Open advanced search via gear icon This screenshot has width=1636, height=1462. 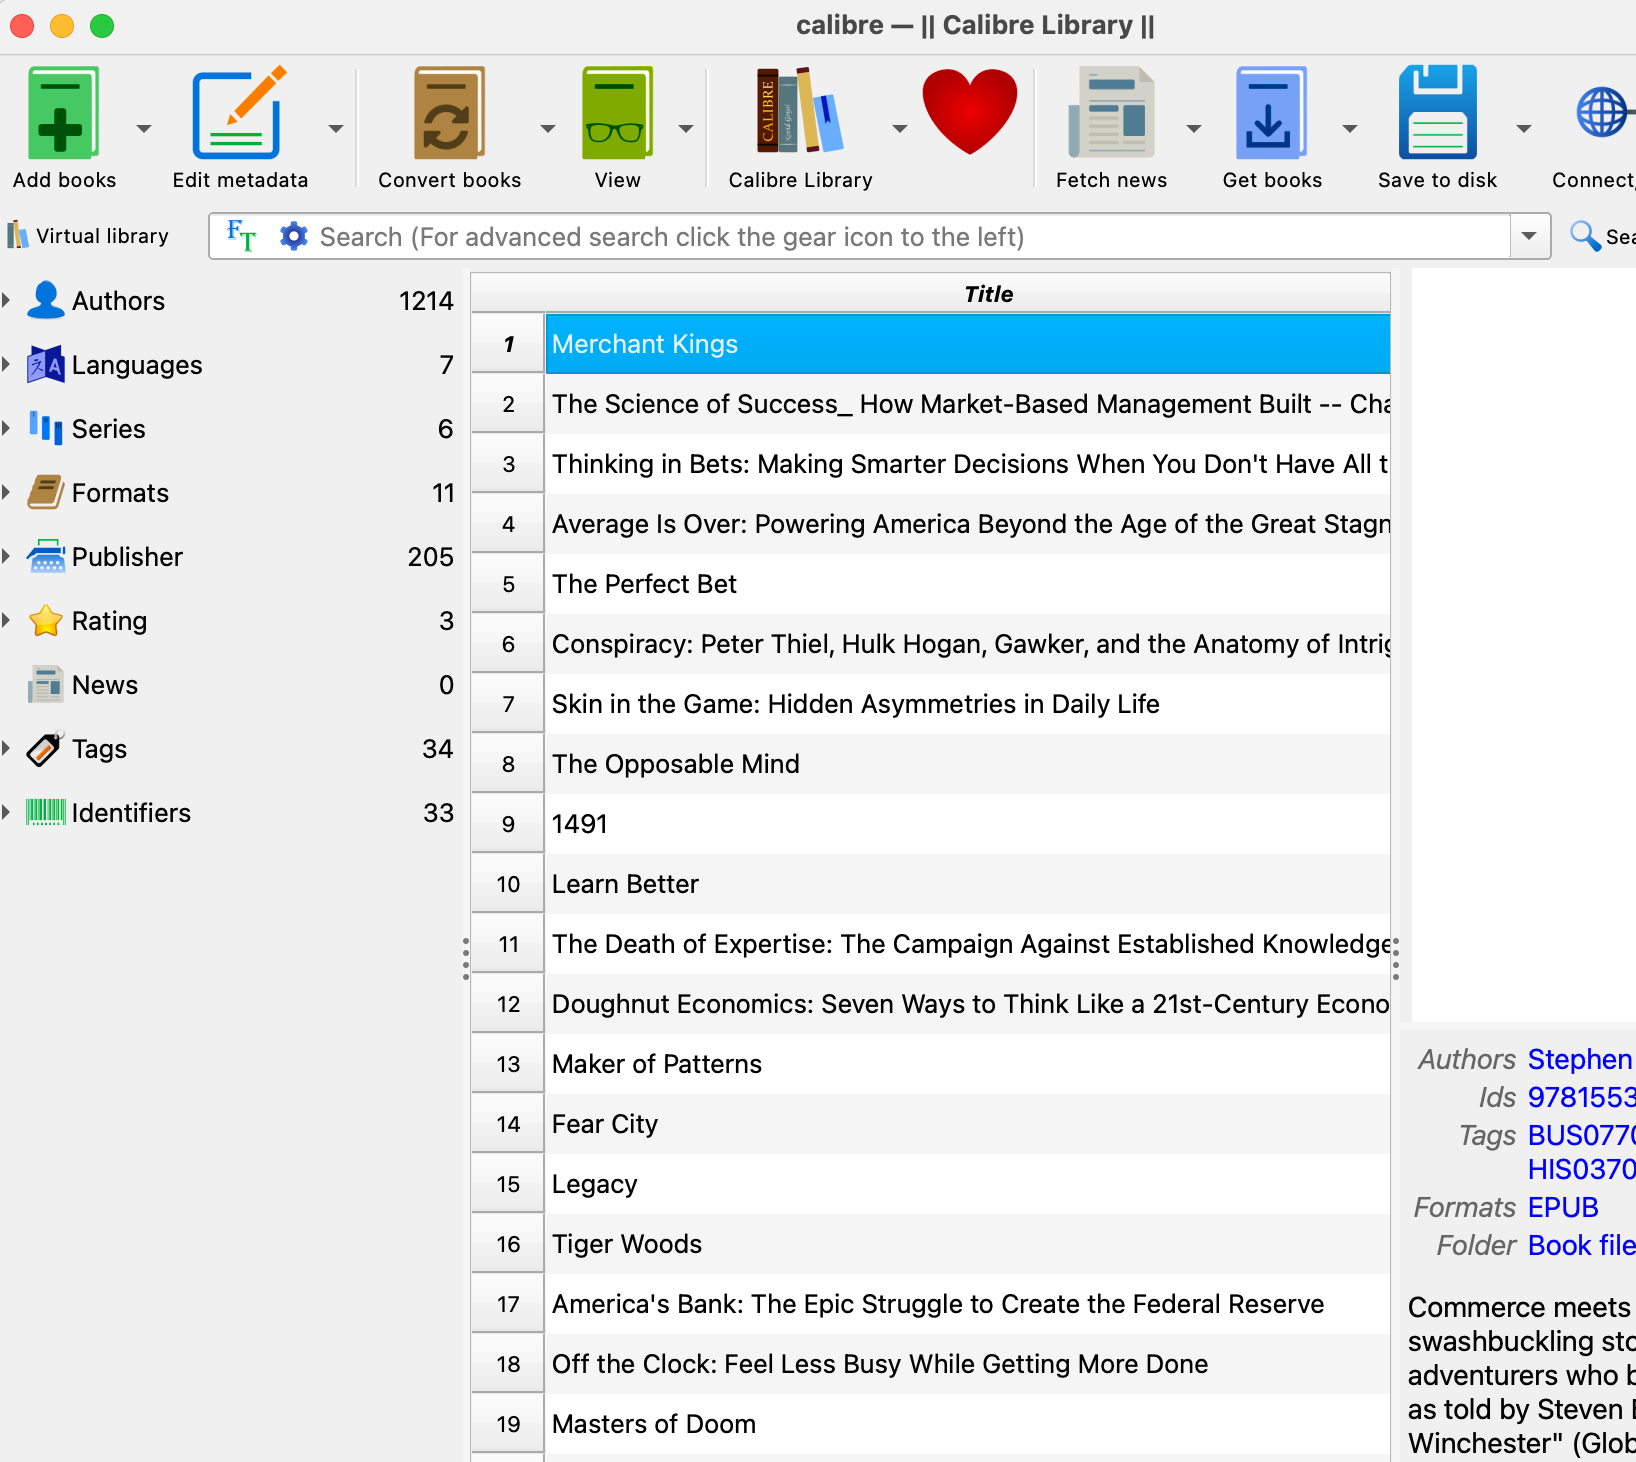[x=293, y=236]
